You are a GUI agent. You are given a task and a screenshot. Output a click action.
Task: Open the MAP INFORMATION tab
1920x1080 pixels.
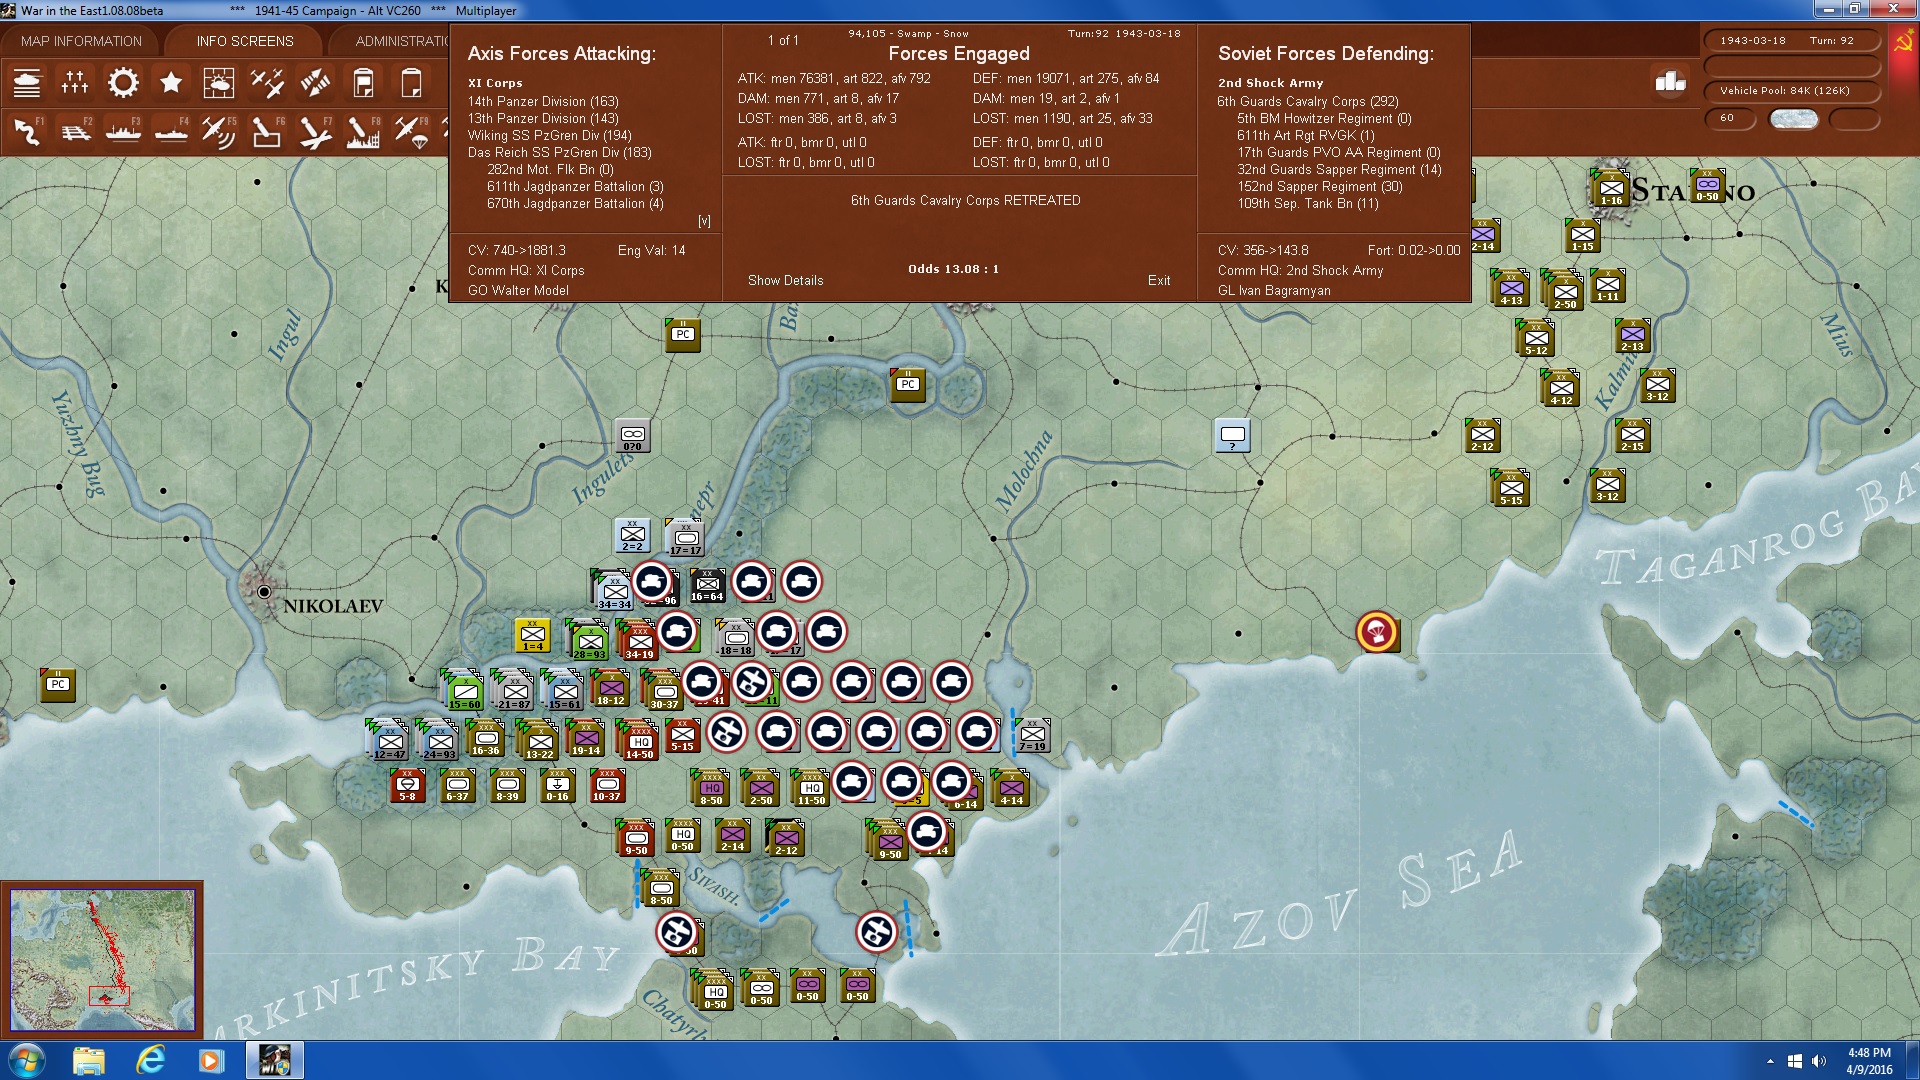[x=82, y=41]
